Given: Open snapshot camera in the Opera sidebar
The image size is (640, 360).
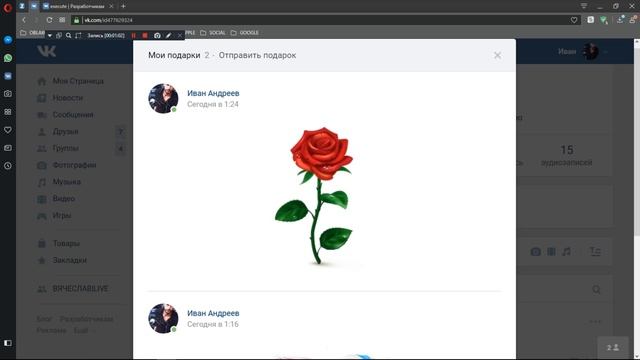Looking at the screenshot, I should click(x=8, y=94).
